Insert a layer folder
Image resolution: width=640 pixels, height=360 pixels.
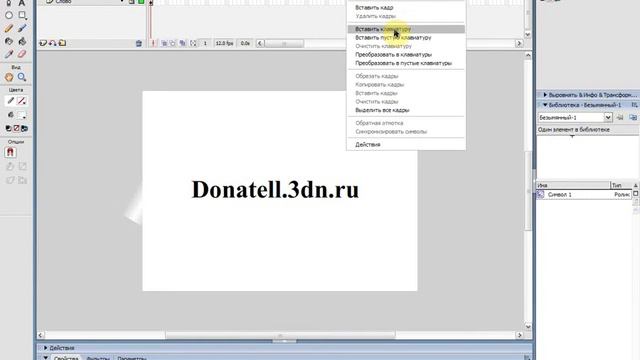(x=62, y=43)
